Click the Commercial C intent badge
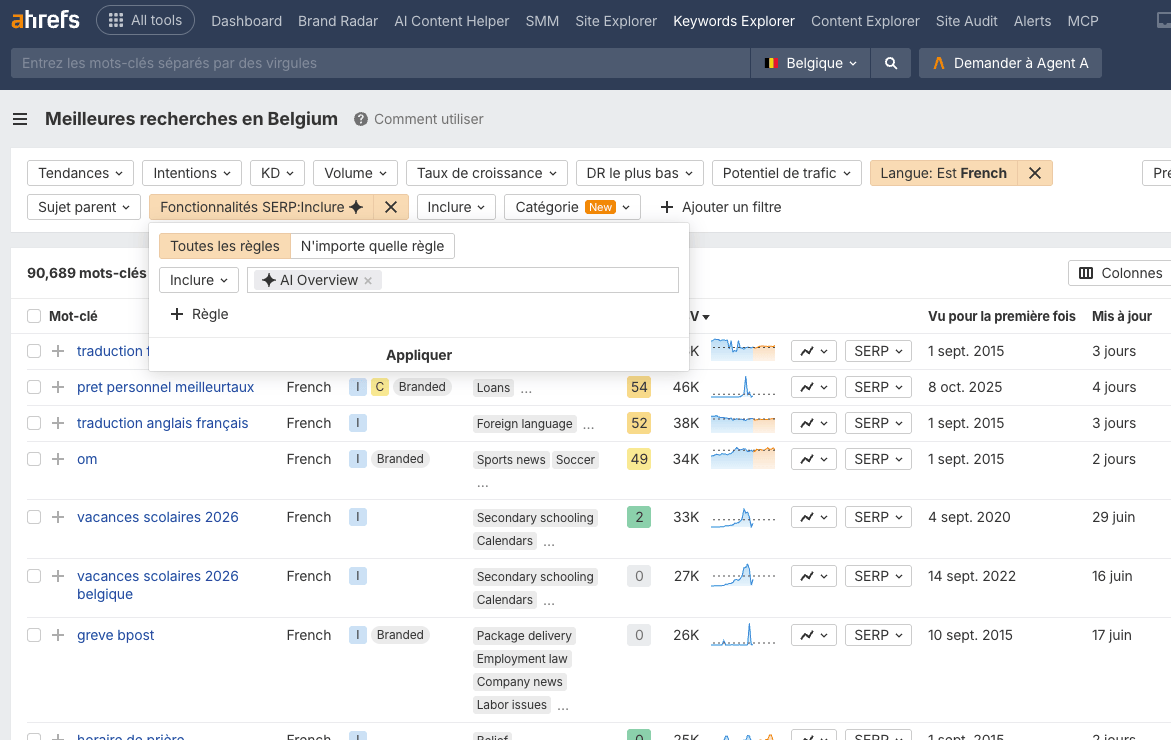This screenshot has width=1171, height=740. click(379, 387)
